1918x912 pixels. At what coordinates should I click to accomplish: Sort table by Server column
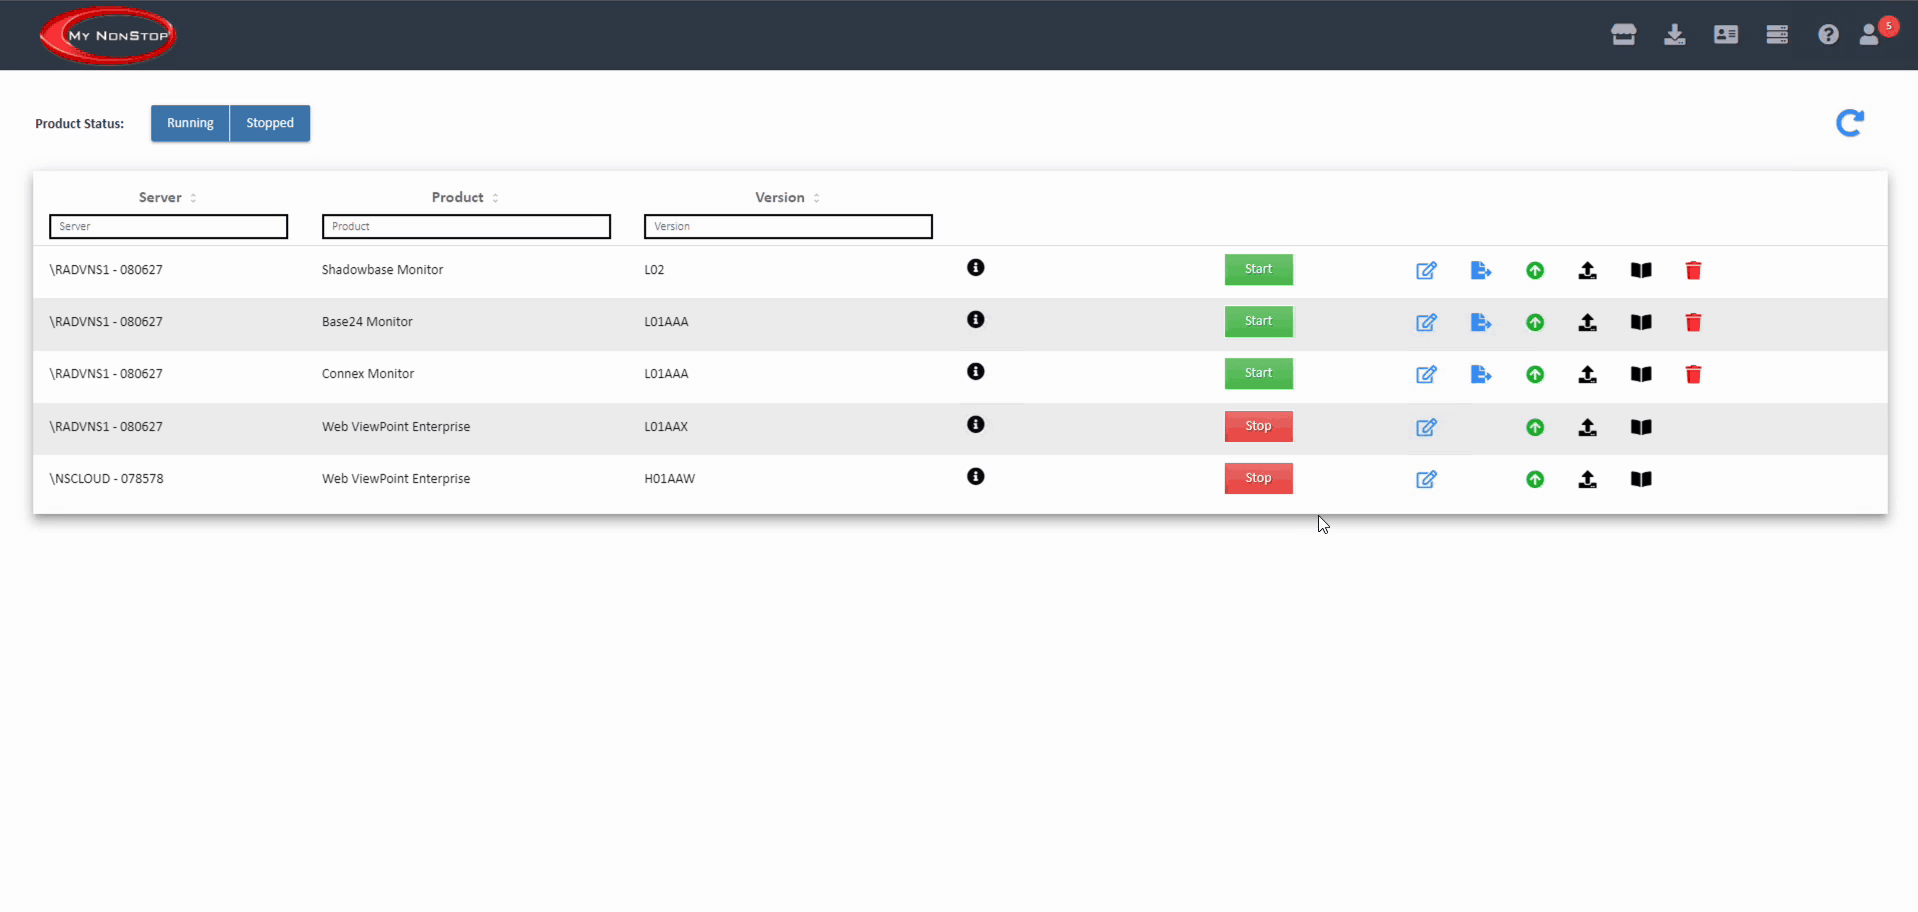167,197
